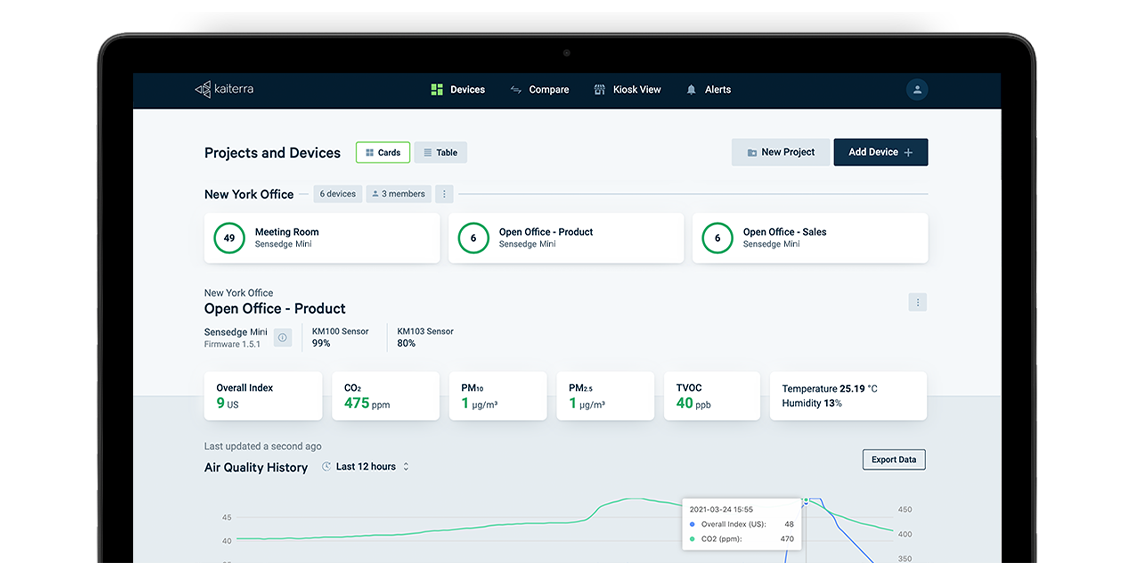1133x563 pixels.
Task: Open the user profile avatar
Action: (x=917, y=90)
